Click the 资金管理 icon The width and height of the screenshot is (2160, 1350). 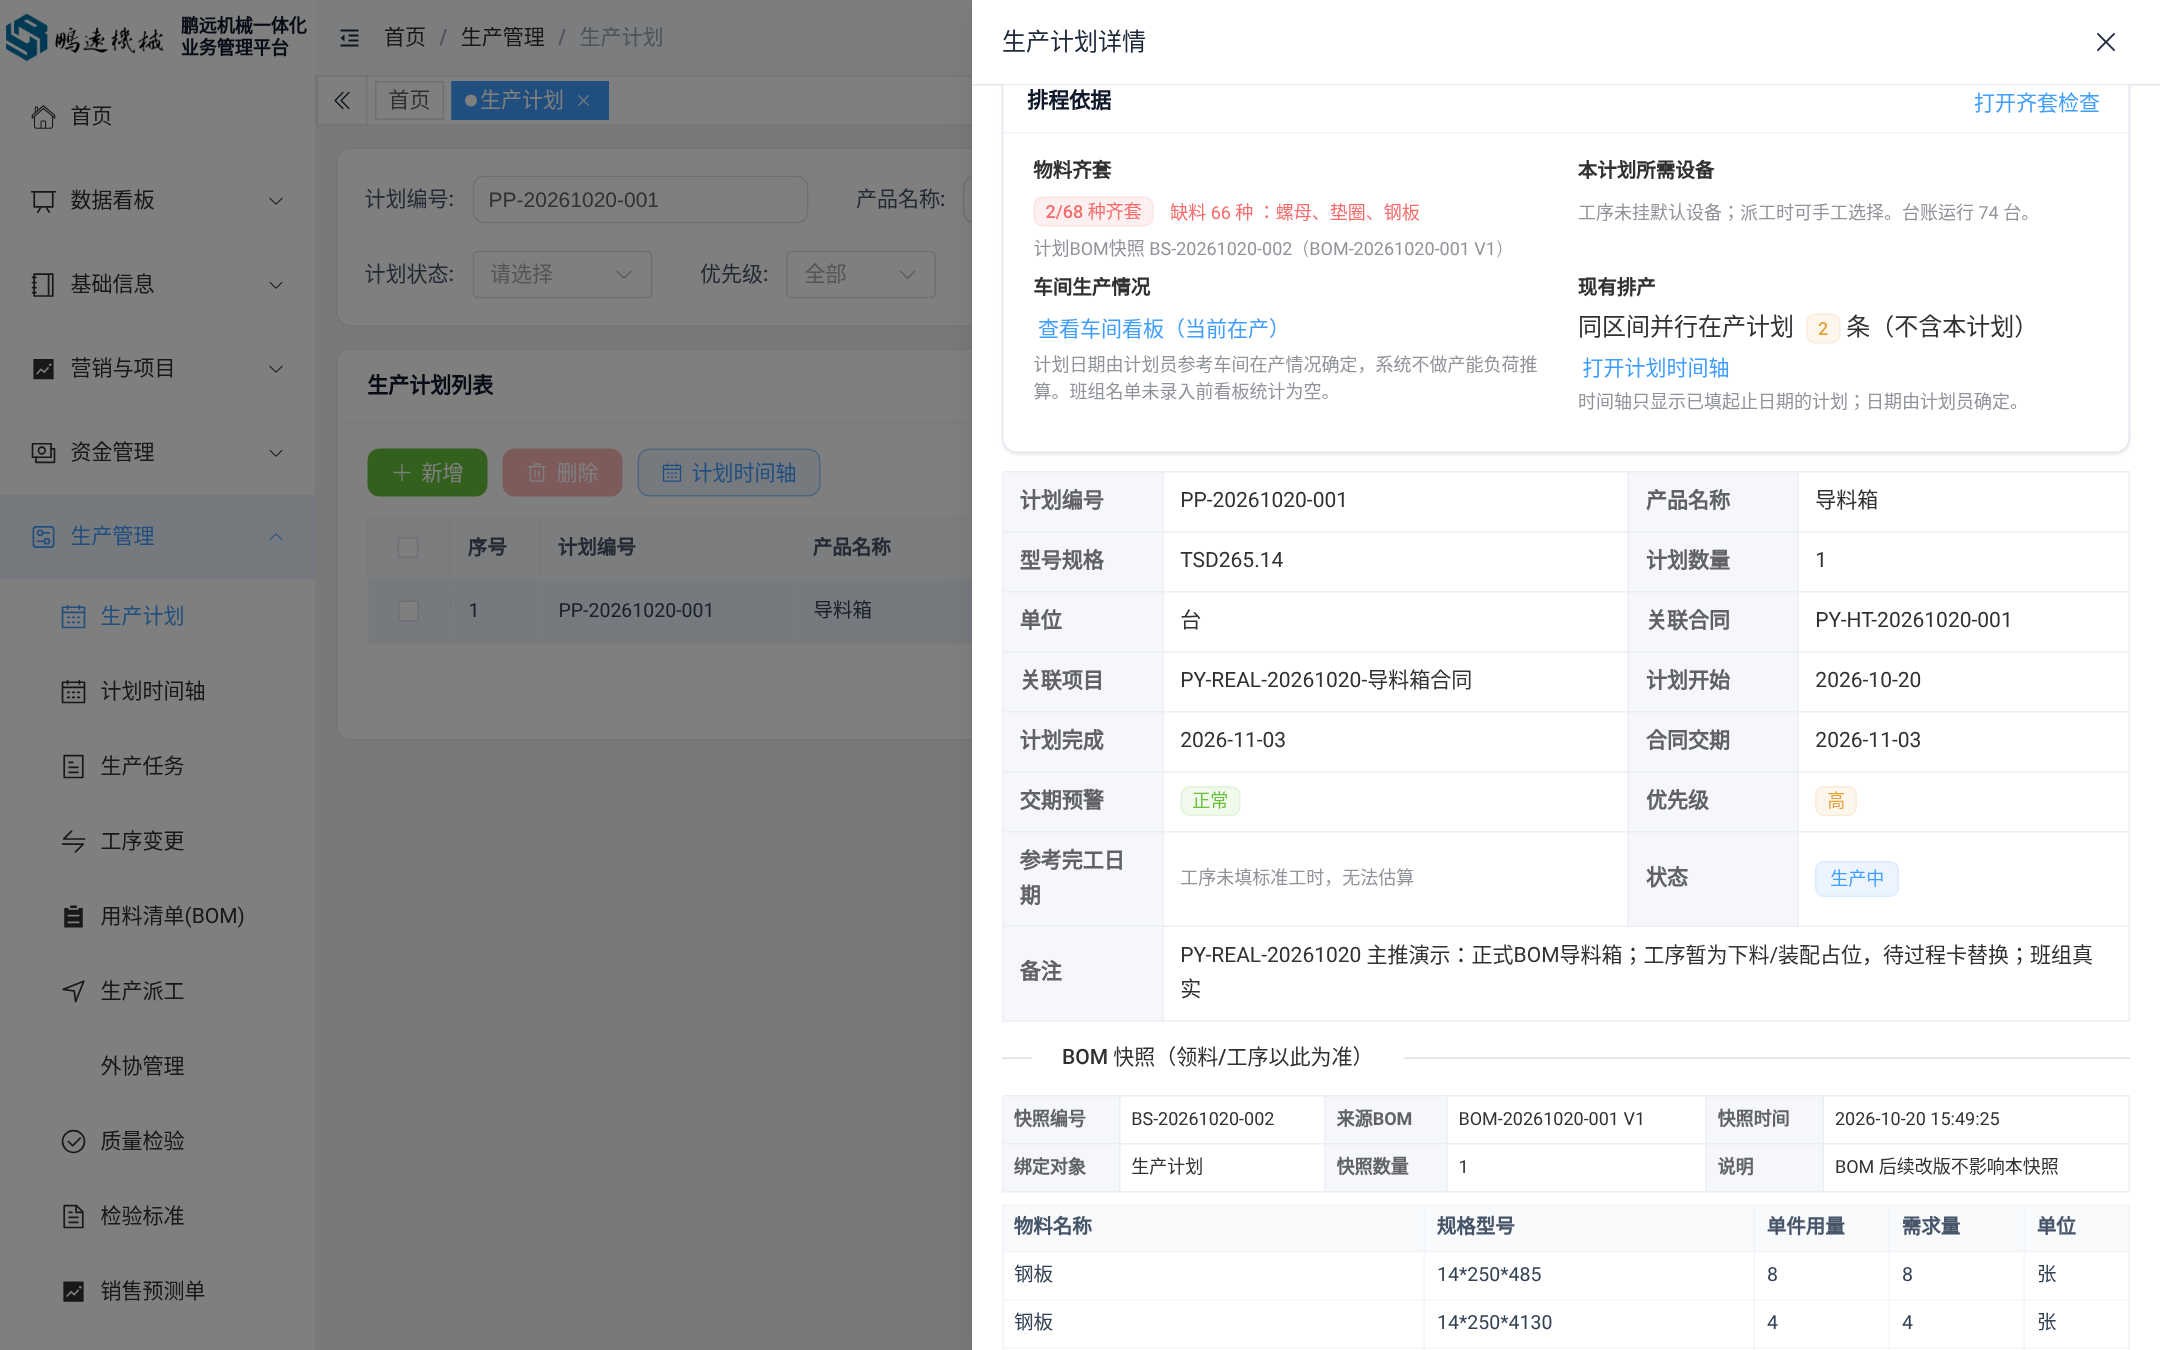(x=43, y=452)
